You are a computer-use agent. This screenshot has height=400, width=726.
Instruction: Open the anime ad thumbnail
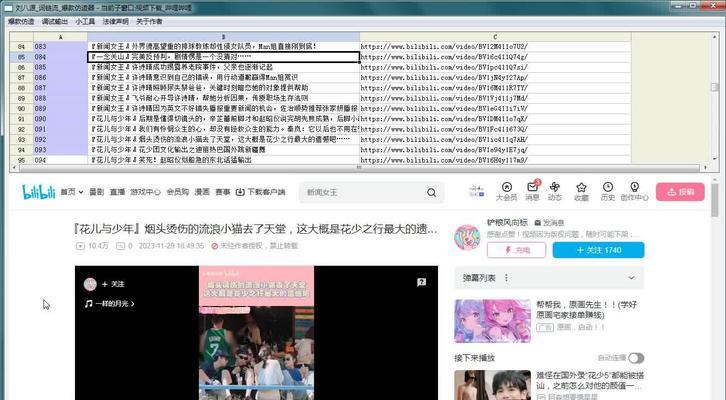[x=492, y=321]
